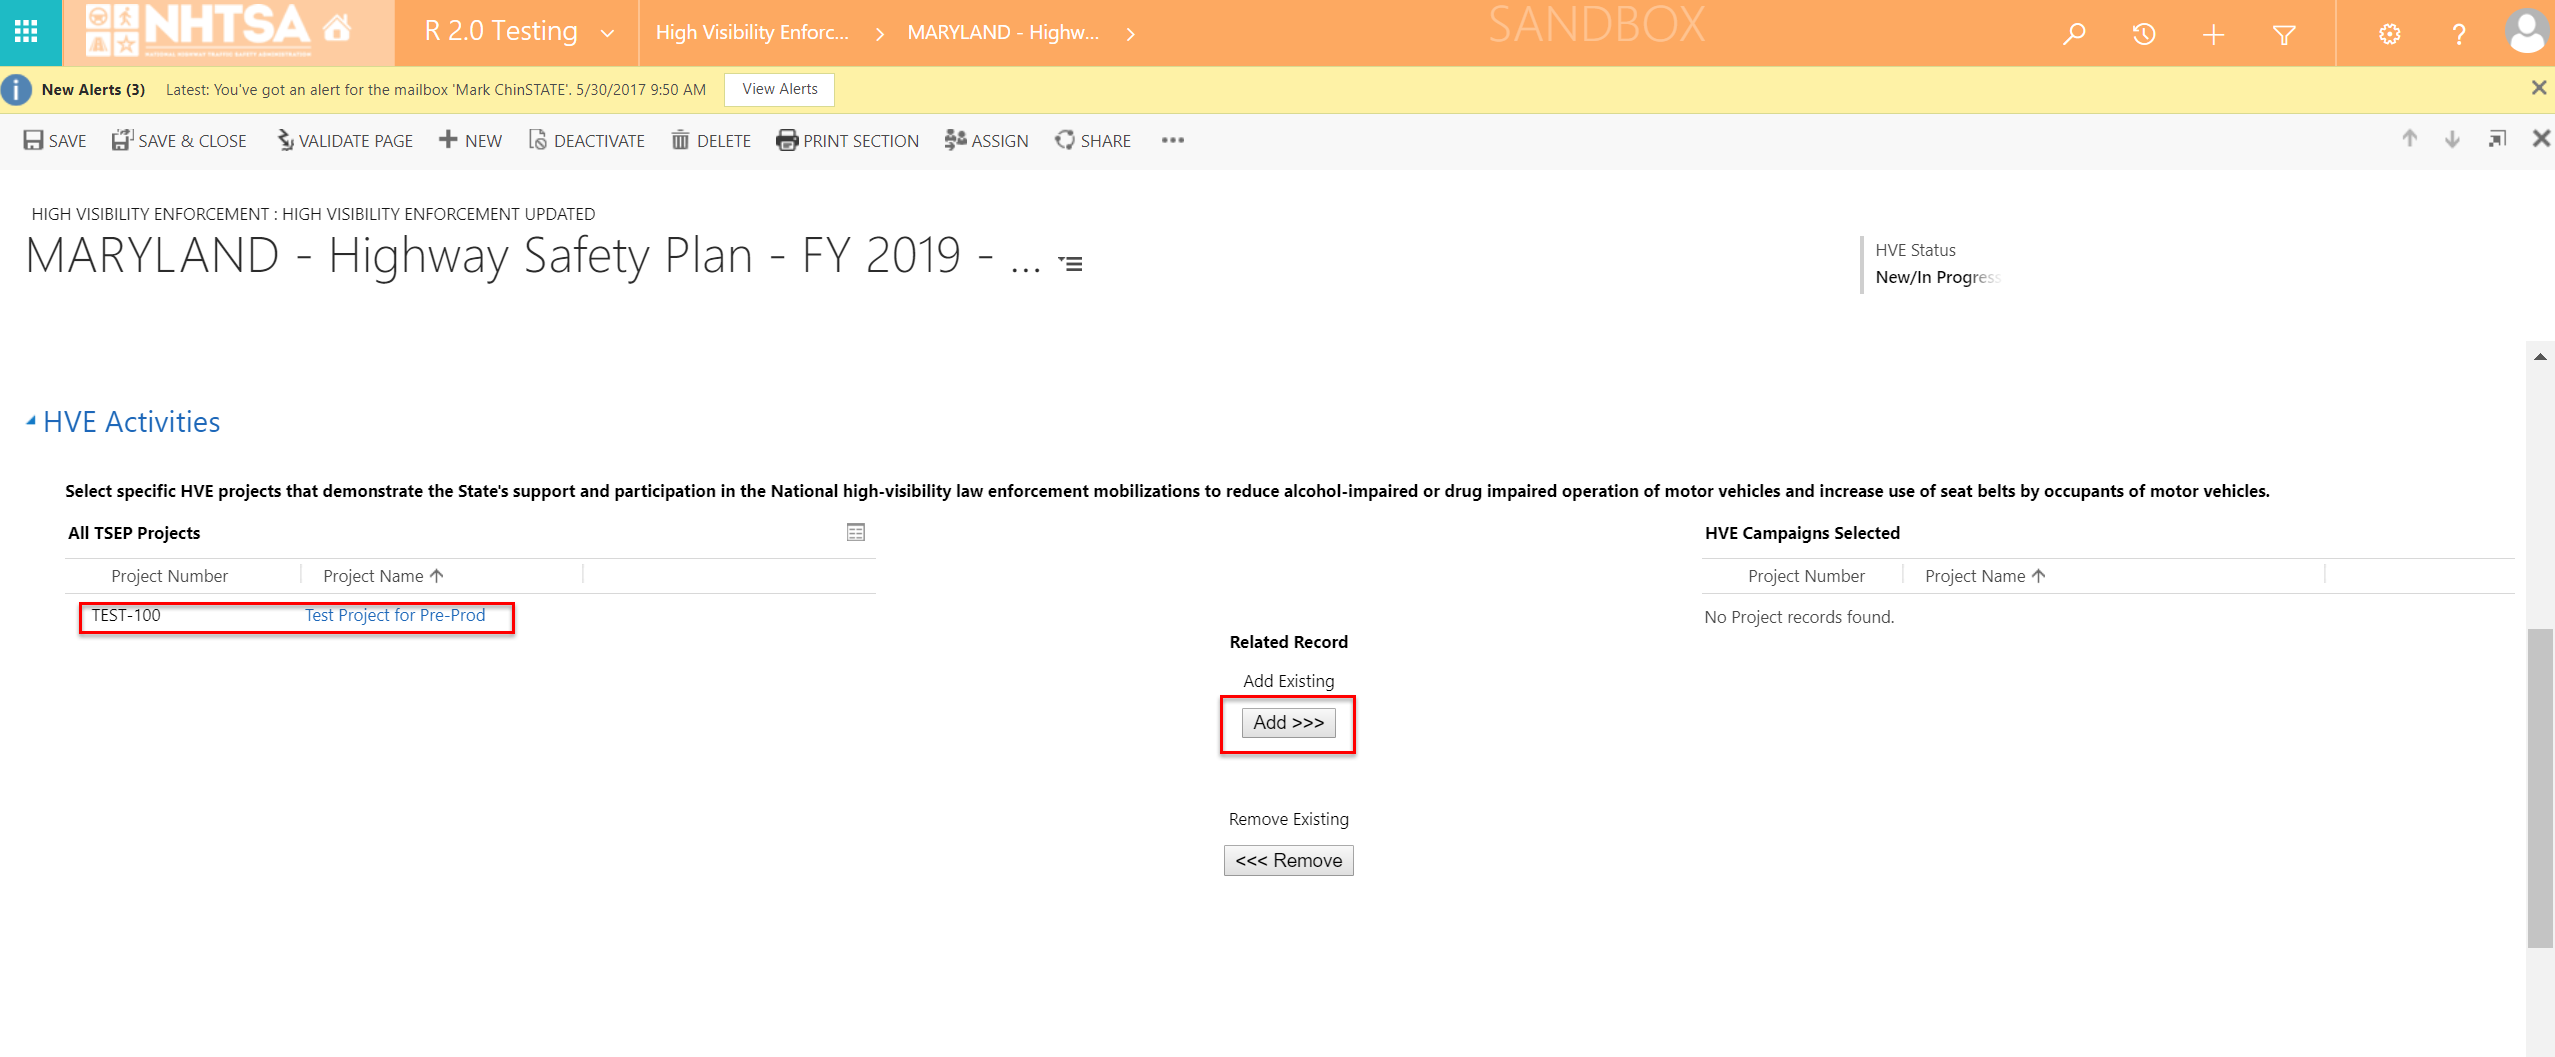Open the more commands ellipsis menu

point(1172,141)
